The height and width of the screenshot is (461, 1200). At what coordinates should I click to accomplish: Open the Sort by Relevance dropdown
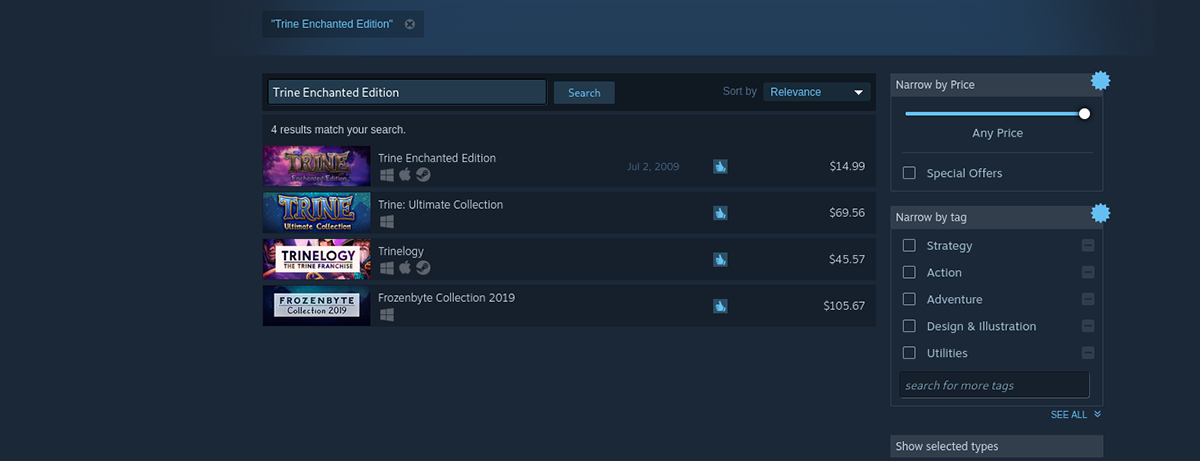point(817,92)
